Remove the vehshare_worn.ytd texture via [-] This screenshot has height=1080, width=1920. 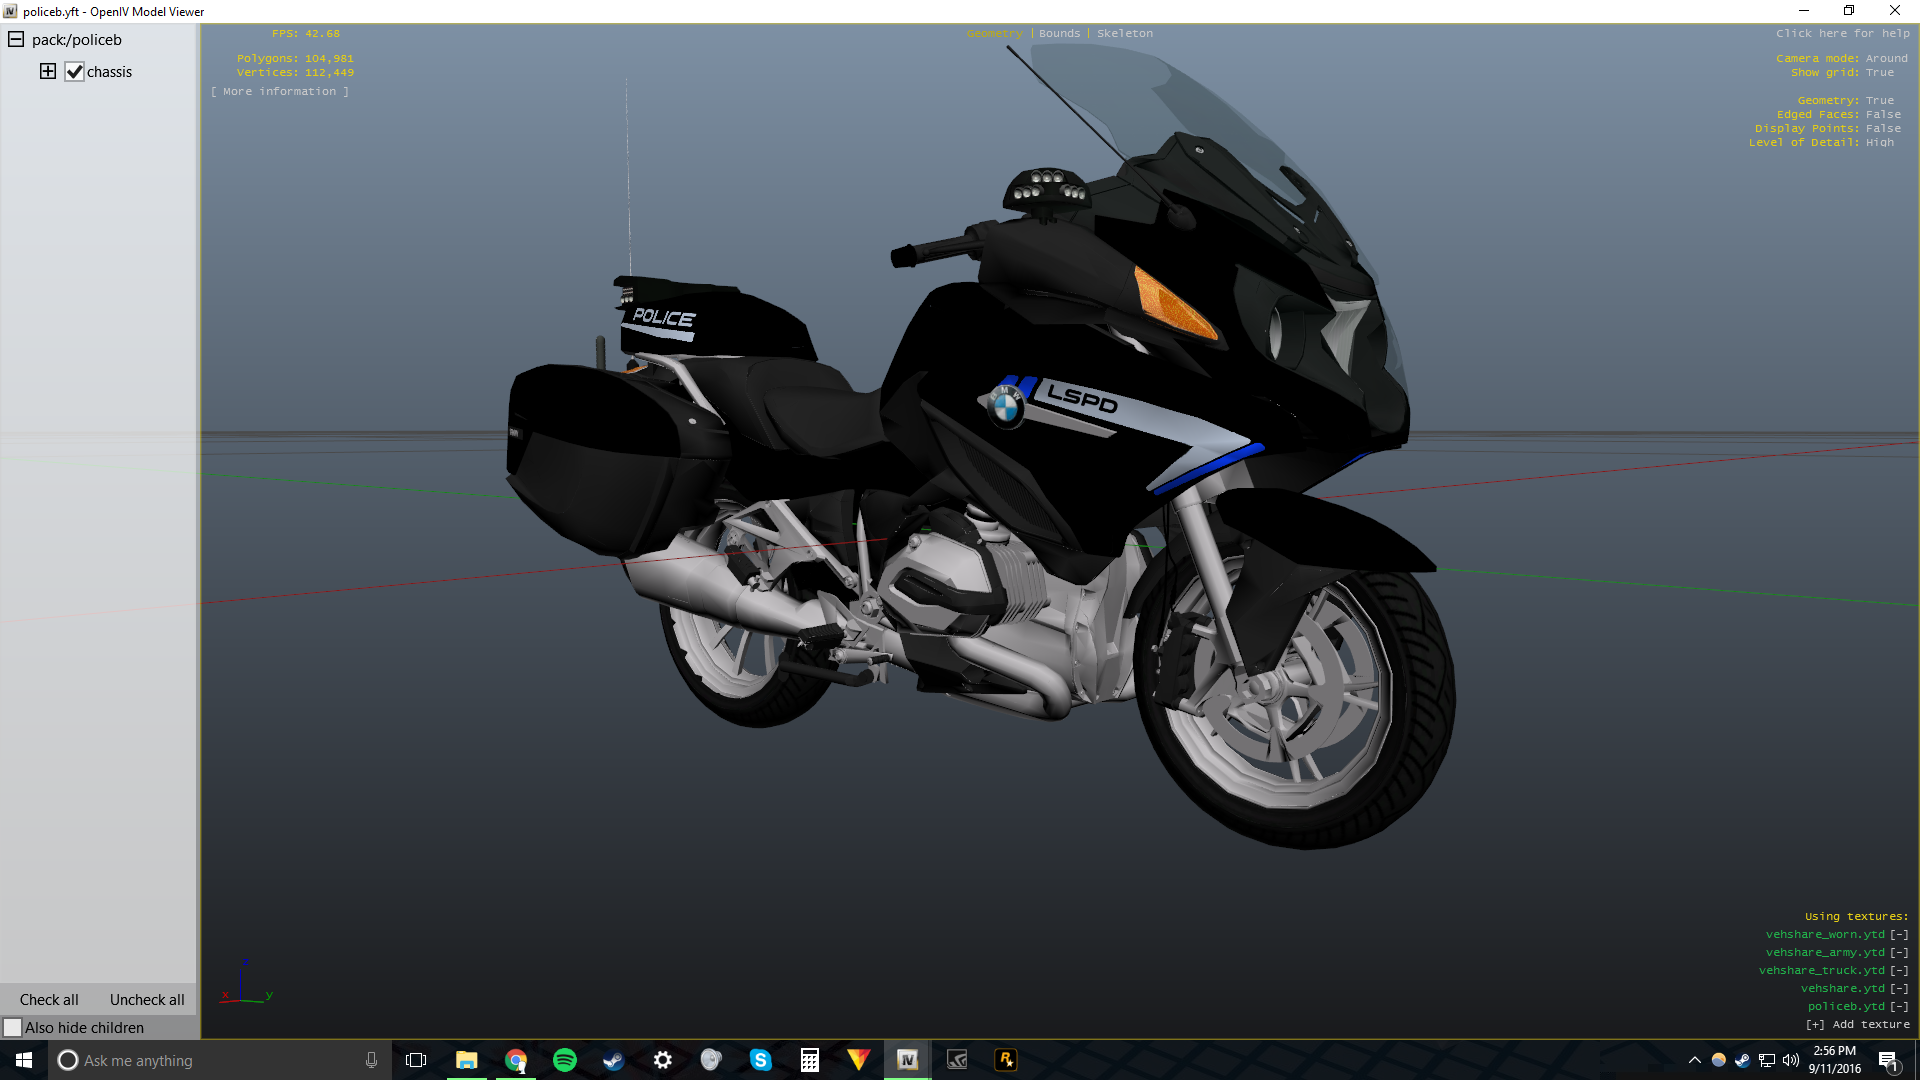(x=1899, y=934)
